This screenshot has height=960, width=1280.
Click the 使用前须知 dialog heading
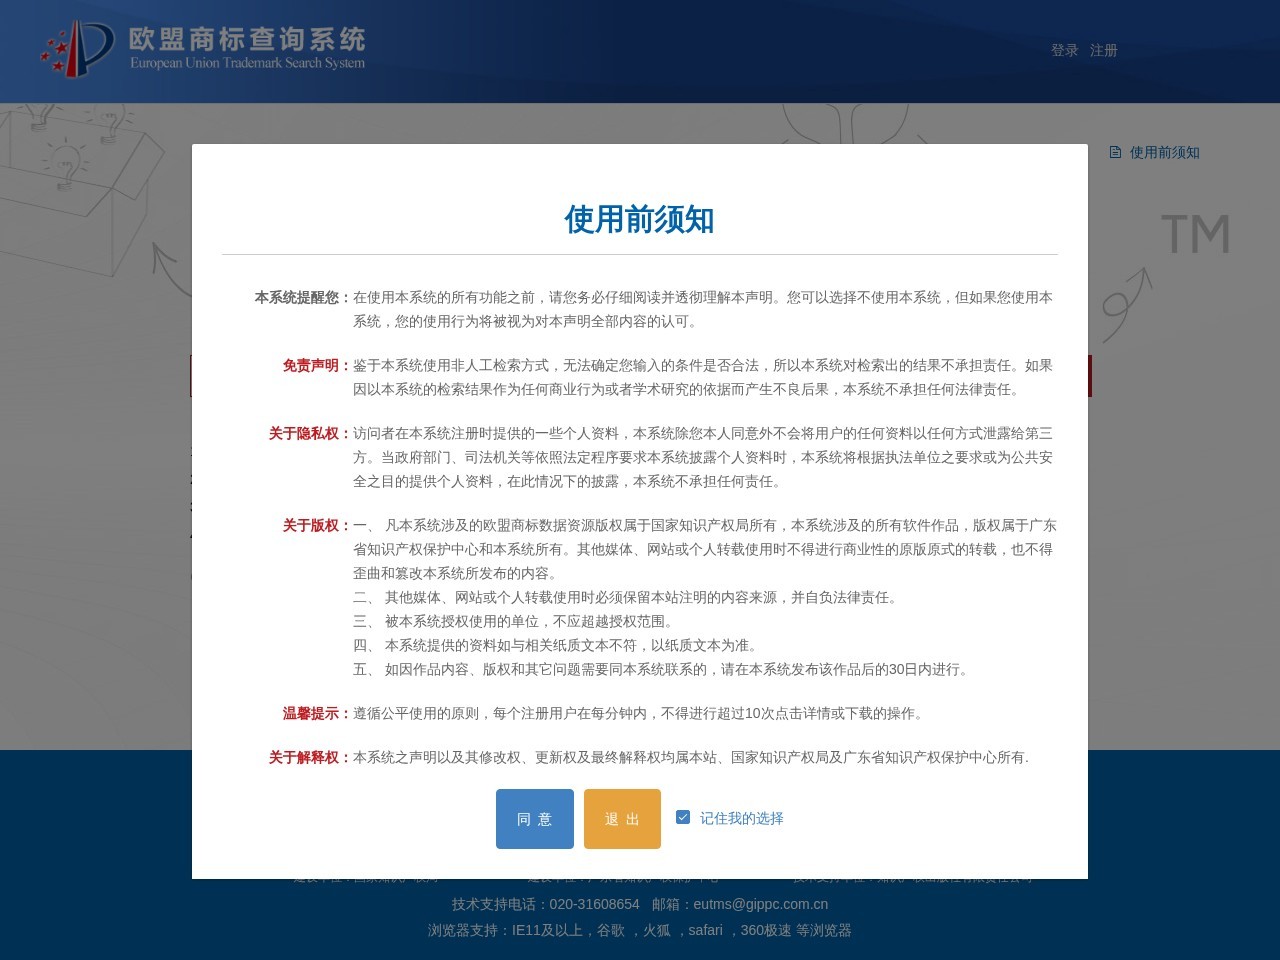point(639,219)
